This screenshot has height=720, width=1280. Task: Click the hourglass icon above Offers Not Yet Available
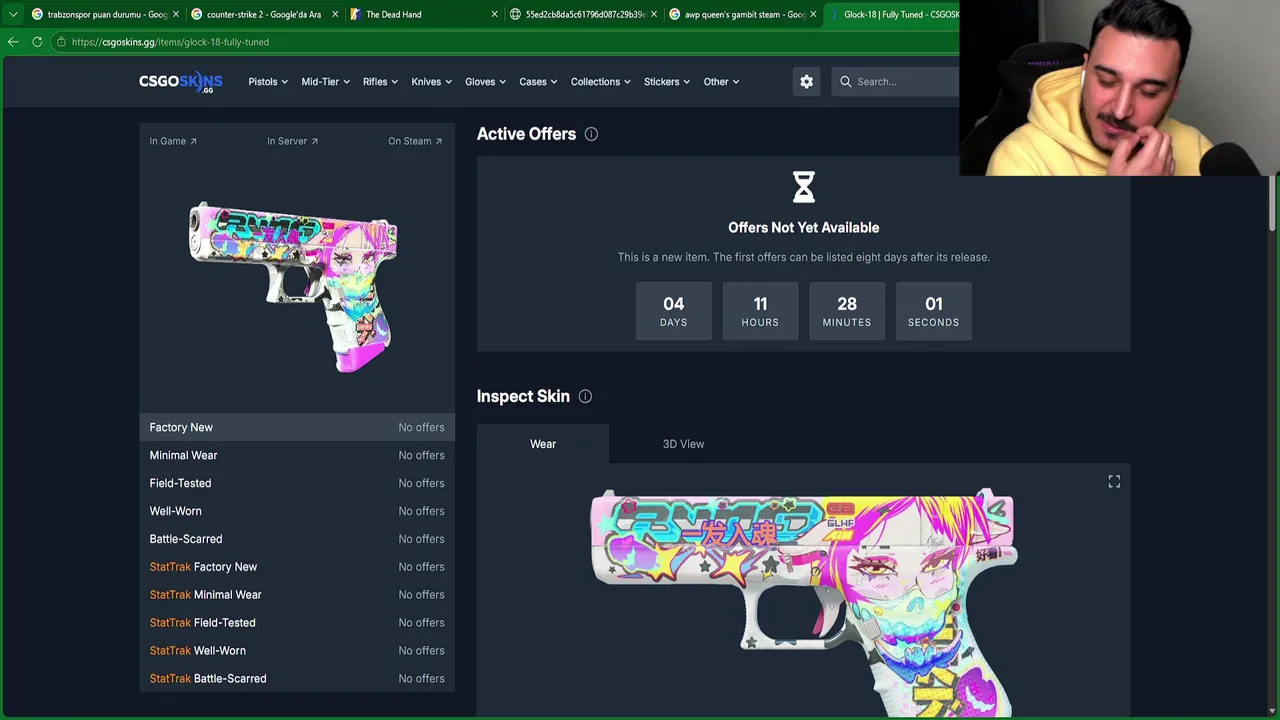click(x=804, y=187)
